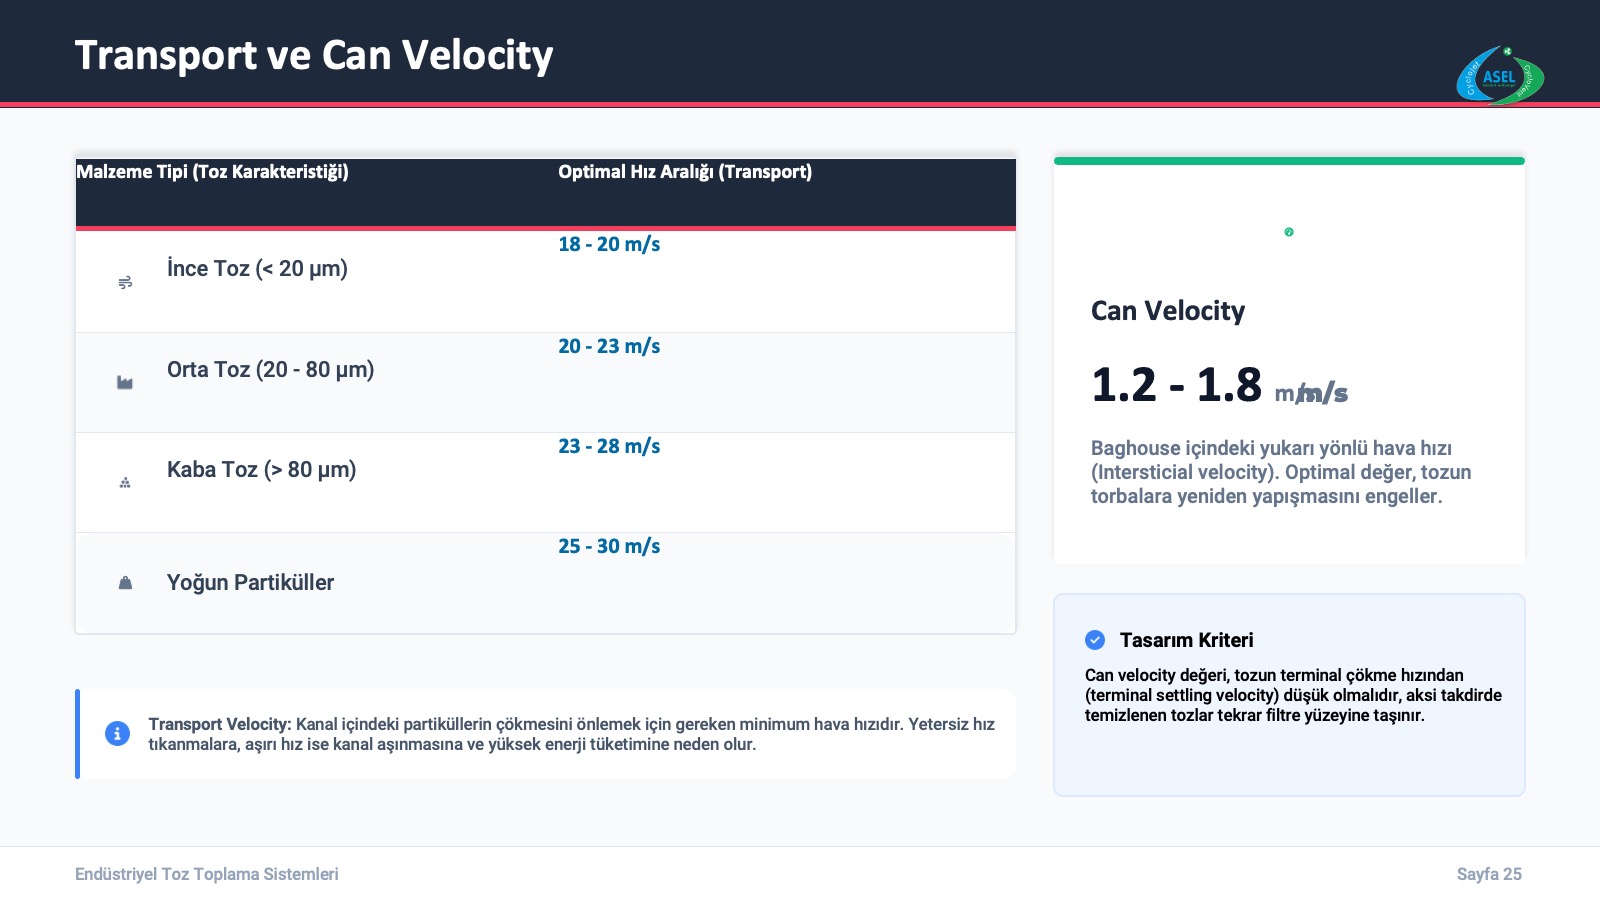1600x900 pixels.
Task: Click the factory icon beside Orta Toz
Action: coord(125,383)
